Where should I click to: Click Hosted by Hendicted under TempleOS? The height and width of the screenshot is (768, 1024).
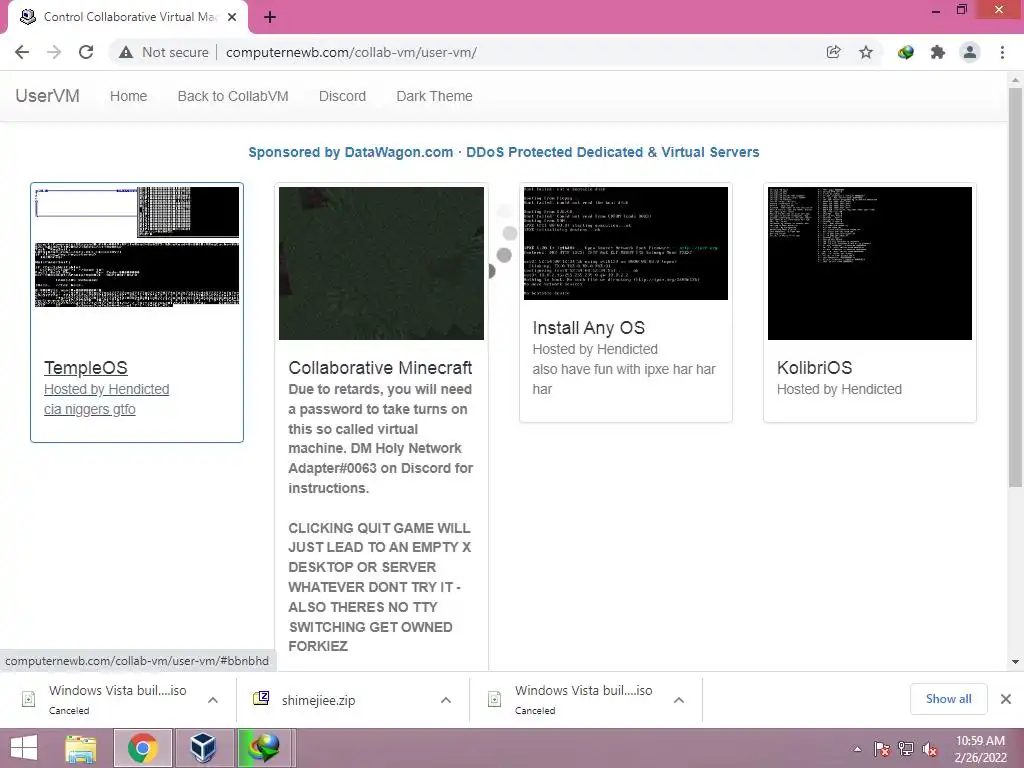click(x=106, y=389)
